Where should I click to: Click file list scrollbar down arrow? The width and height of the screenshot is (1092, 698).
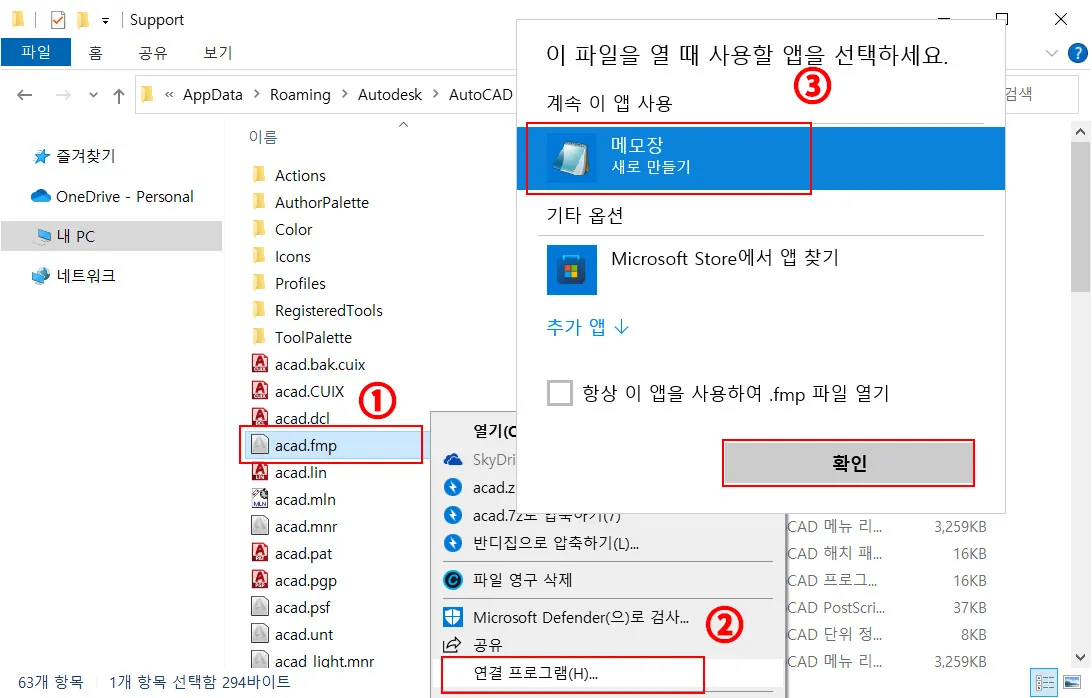pos(1080,657)
